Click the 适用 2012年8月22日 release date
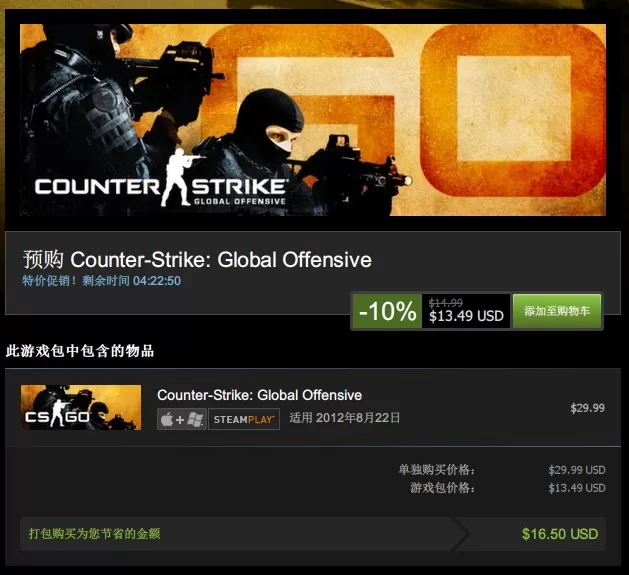The width and height of the screenshot is (629, 575). tap(345, 418)
